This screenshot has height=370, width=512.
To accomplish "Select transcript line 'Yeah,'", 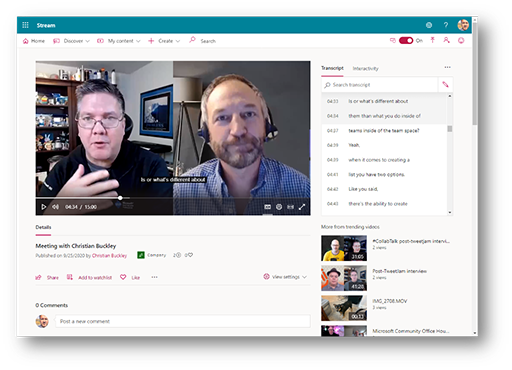I will point(384,145).
